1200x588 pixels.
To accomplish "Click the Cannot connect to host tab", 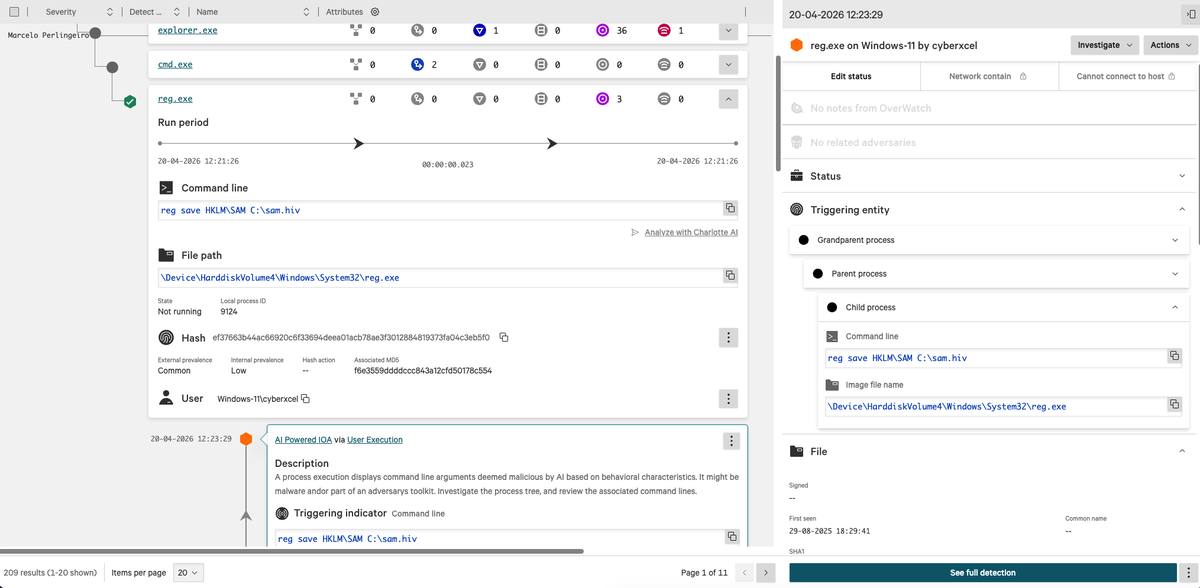I will pos(1126,76).
